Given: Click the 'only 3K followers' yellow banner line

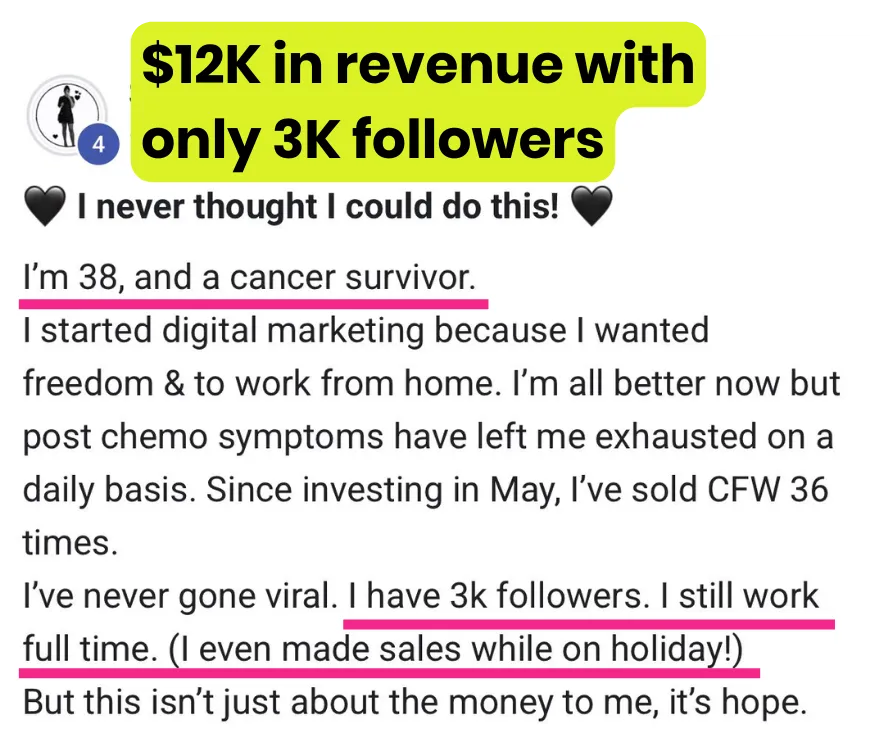Looking at the screenshot, I should pos(373,140).
